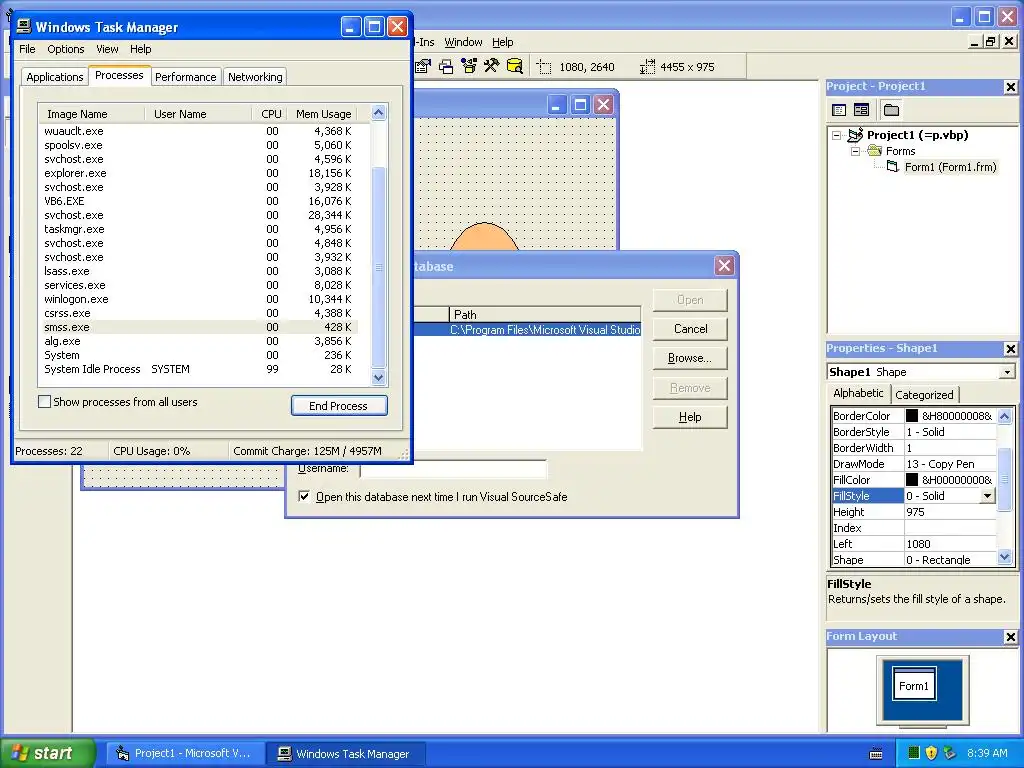
Task: Click View Code icon in Project panel
Action: pyautogui.click(x=839, y=110)
